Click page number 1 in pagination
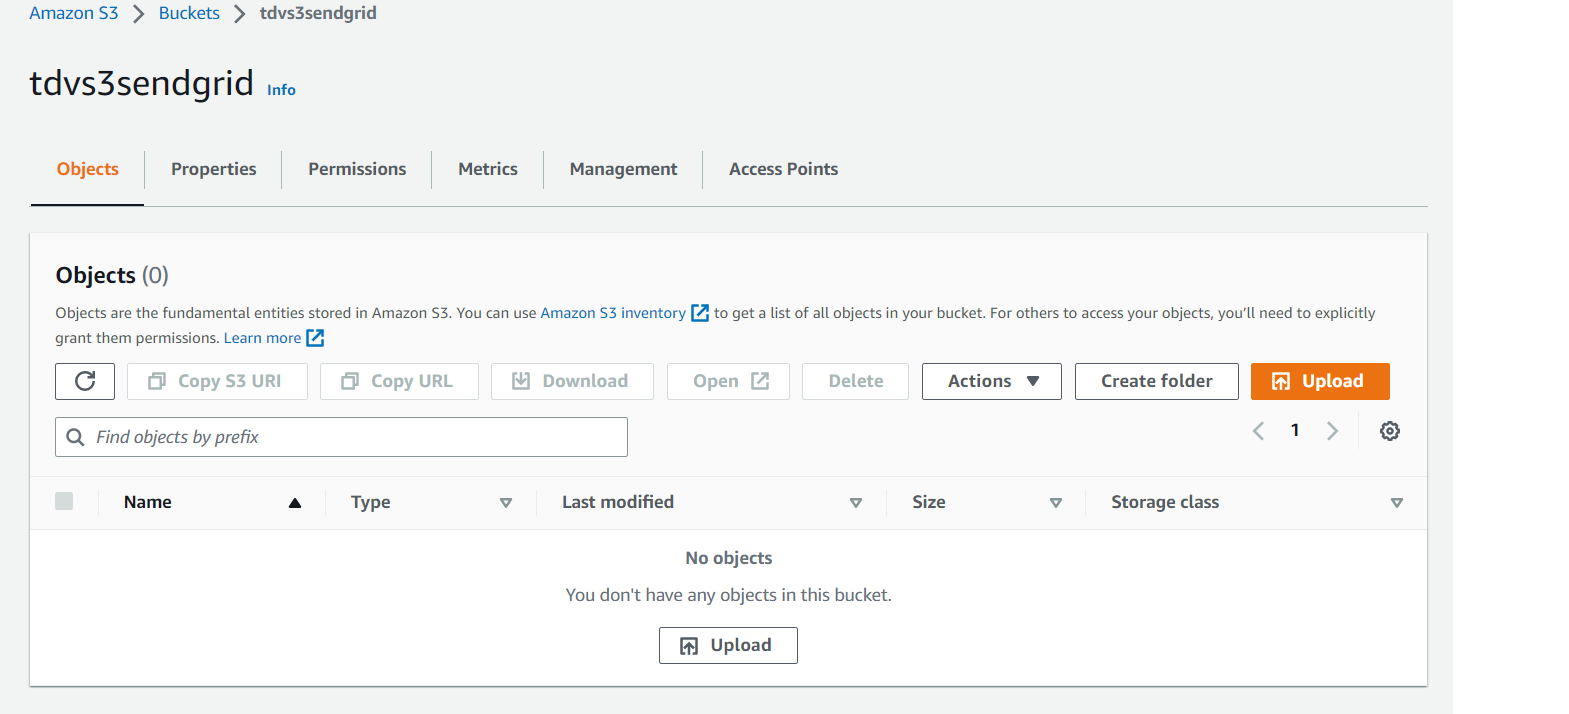 coord(1295,430)
